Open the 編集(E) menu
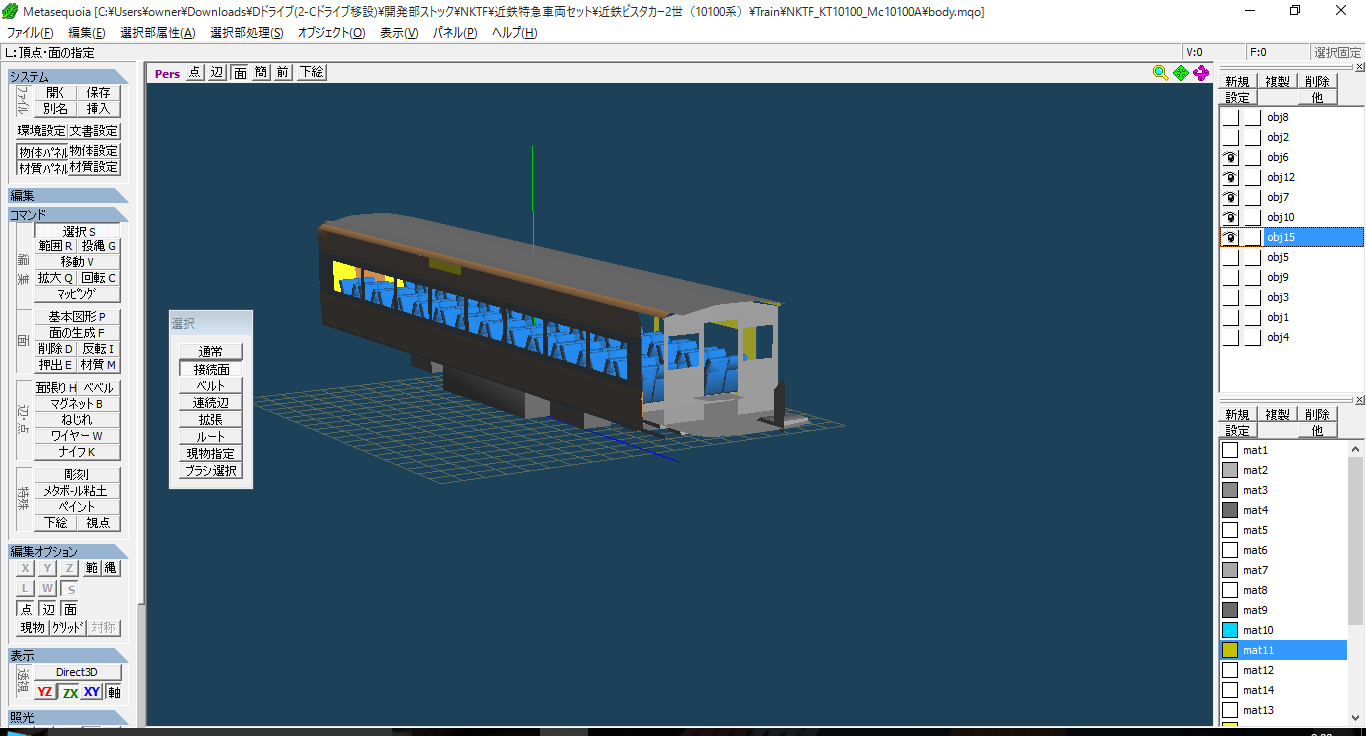1366x736 pixels. point(86,33)
